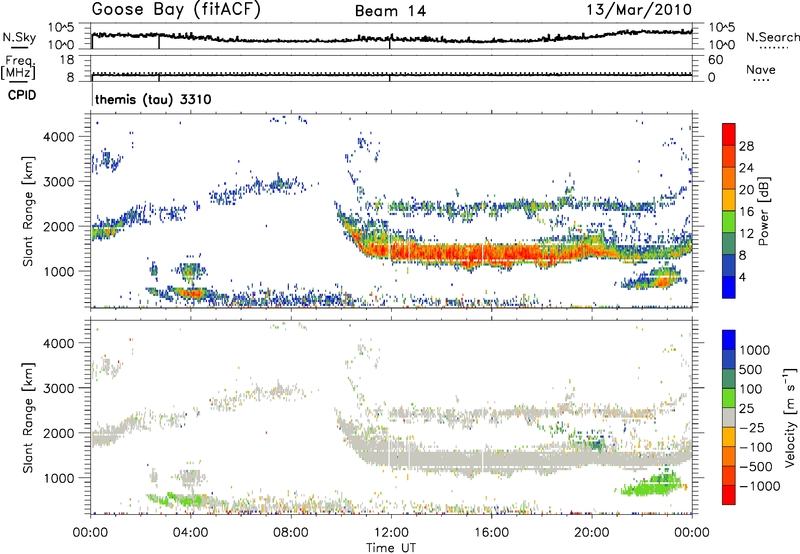
Task: Click the "Velocity [m s-1]" color bar title
Action: tap(790, 417)
